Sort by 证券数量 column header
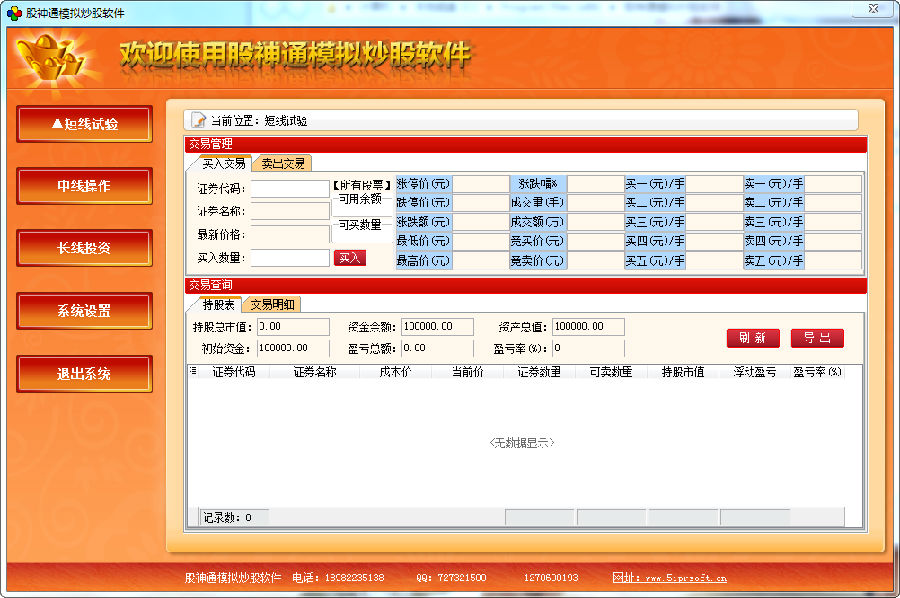The height and width of the screenshot is (598, 900). pos(539,372)
